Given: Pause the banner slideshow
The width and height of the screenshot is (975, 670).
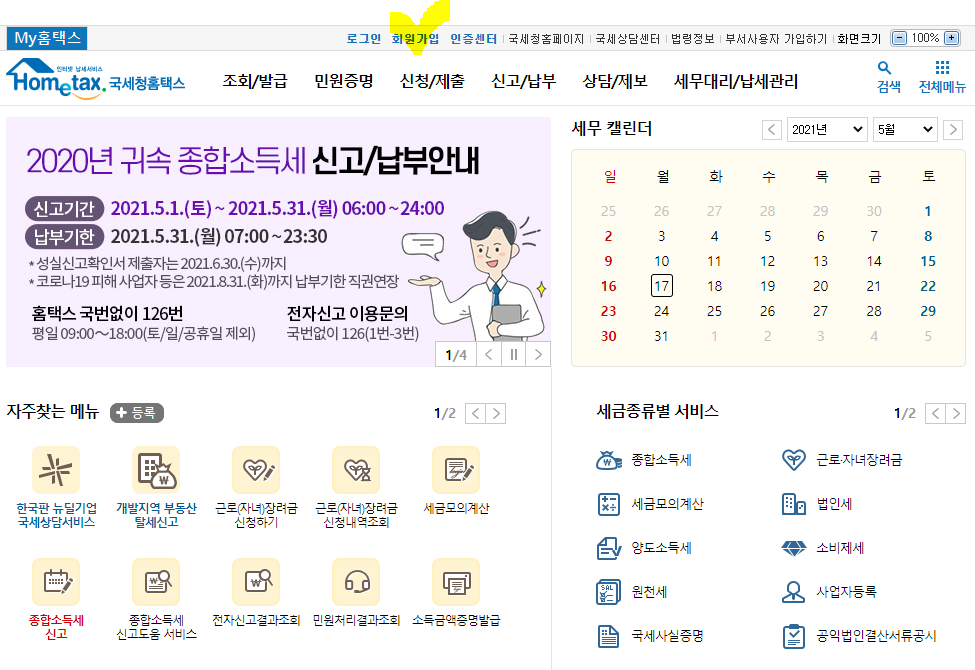Looking at the screenshot, I should [514, 355].
